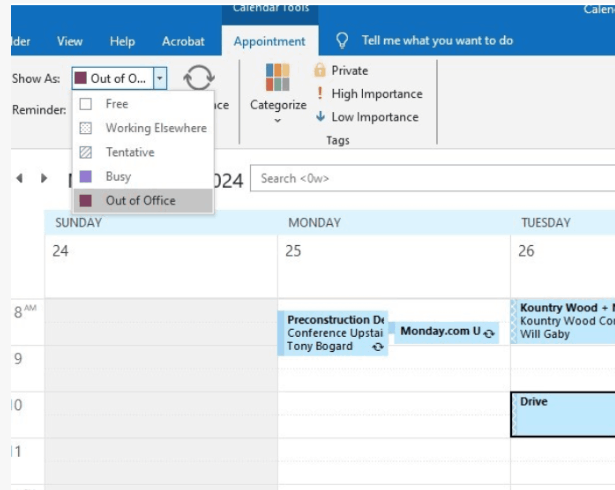615x490 pixels.
Task: Click the Recurrence circular arrows icon
Action: tap(199, 78)
